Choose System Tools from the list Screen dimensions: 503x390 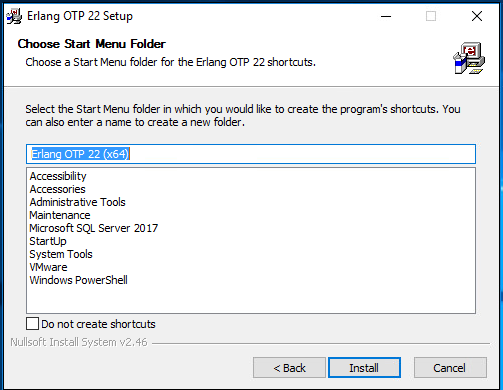[61, 254]
